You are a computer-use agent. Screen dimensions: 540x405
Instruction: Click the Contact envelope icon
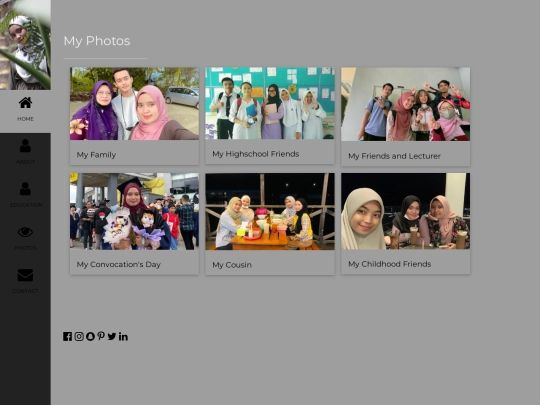click(x=25, y=275)
